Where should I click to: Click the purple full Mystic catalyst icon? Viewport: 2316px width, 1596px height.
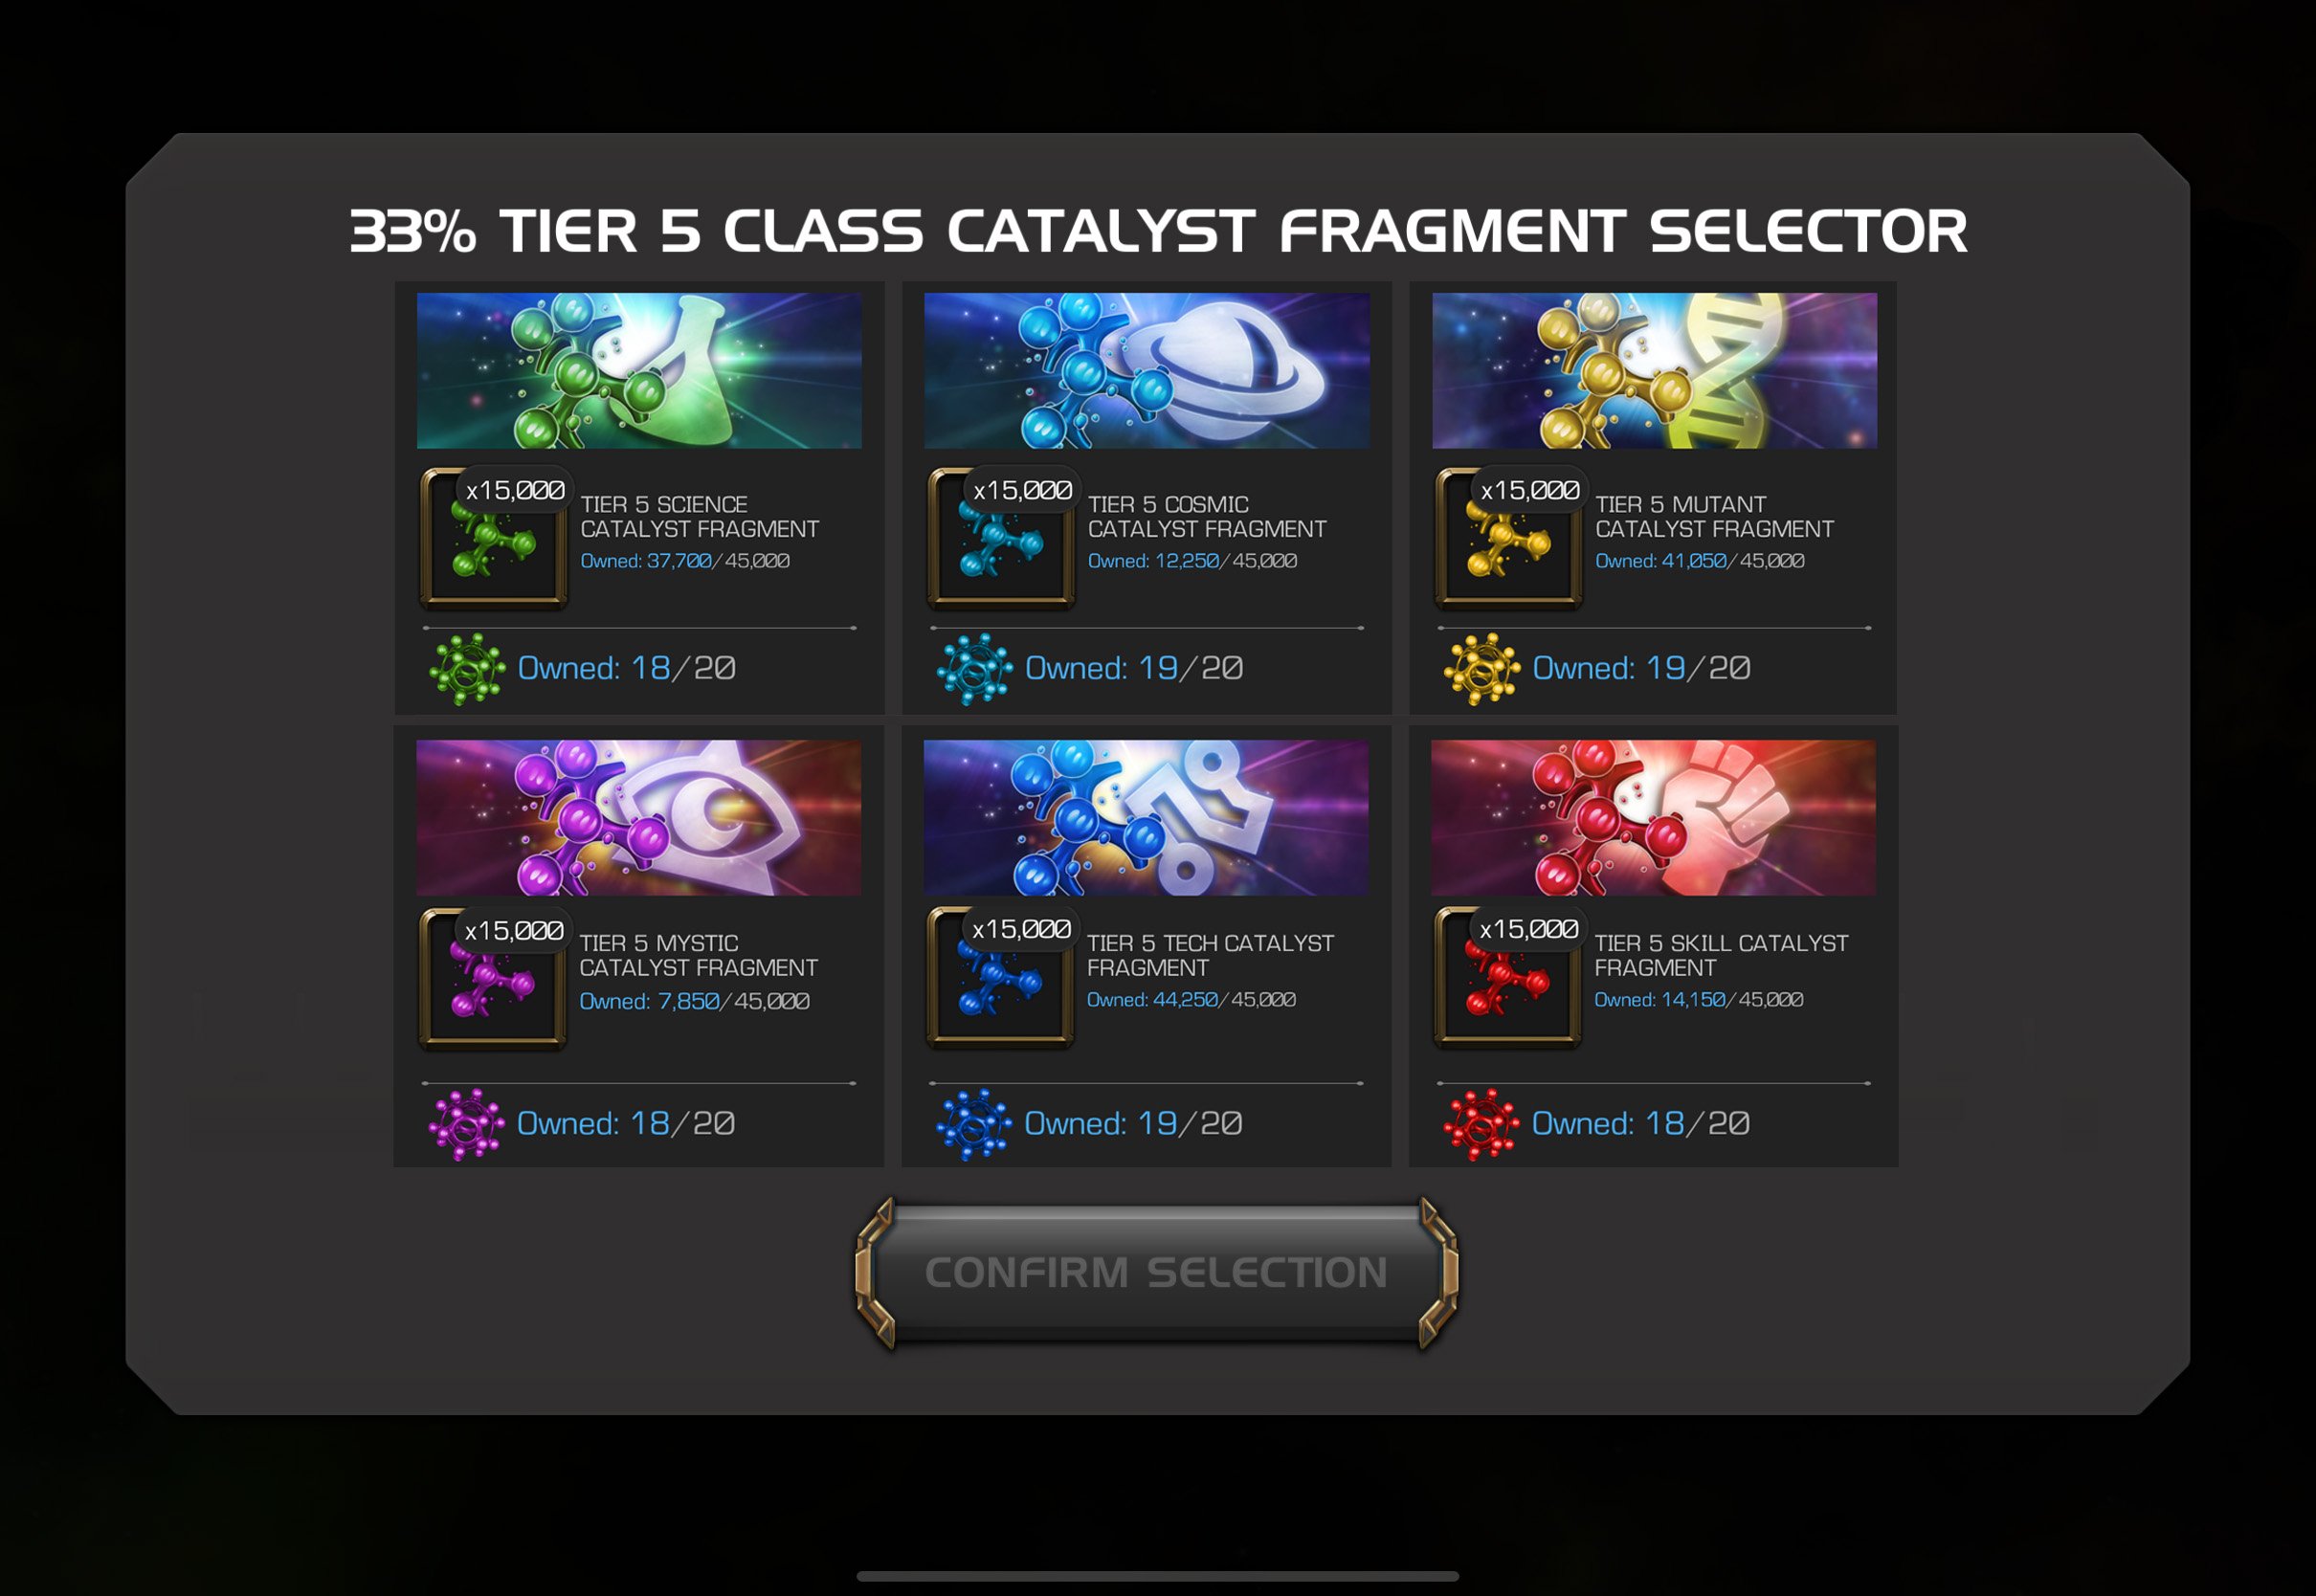(x=466, y=1124)
